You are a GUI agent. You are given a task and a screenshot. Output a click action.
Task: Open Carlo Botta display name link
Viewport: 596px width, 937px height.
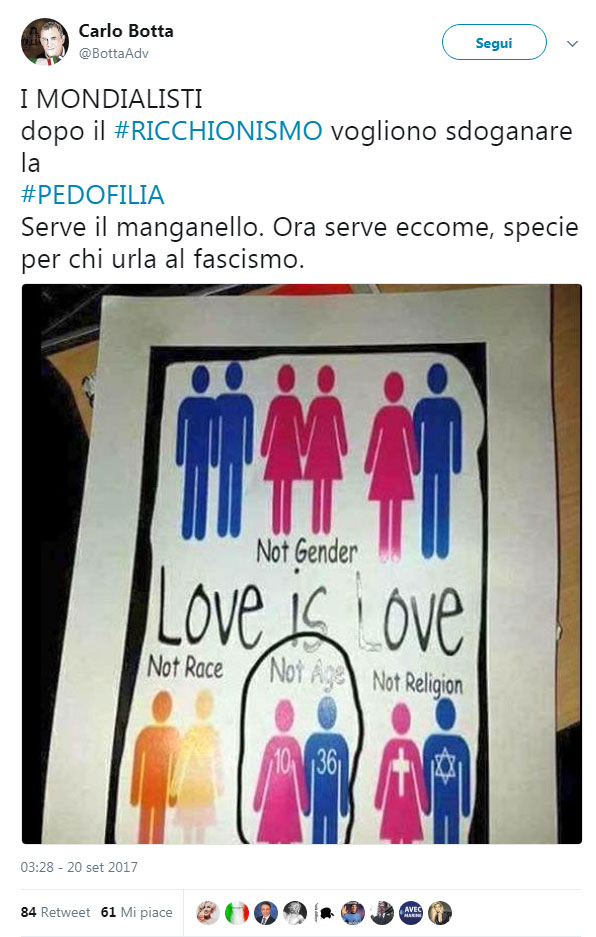click(126, 31)
